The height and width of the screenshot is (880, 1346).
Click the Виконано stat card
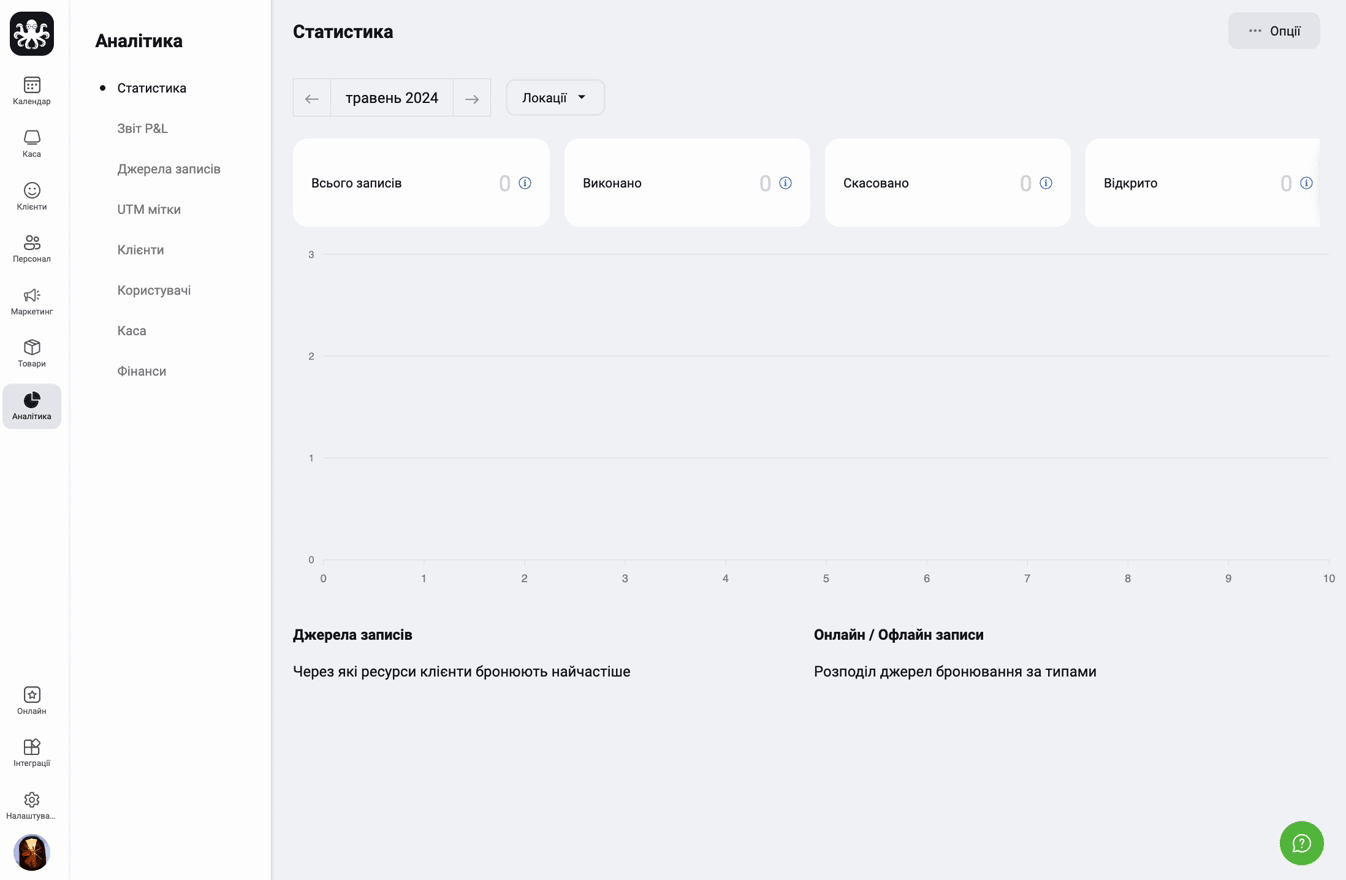pyautogui.click(x=687, y=183)
